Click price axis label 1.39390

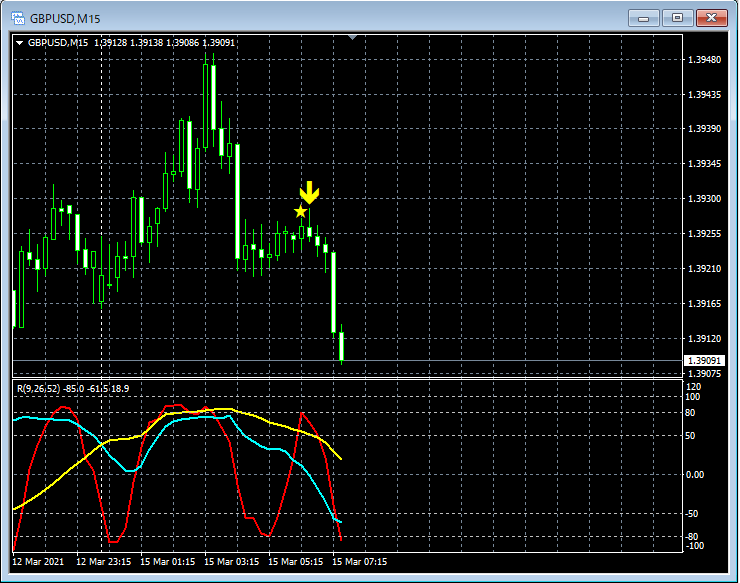(x=704, y=128)
